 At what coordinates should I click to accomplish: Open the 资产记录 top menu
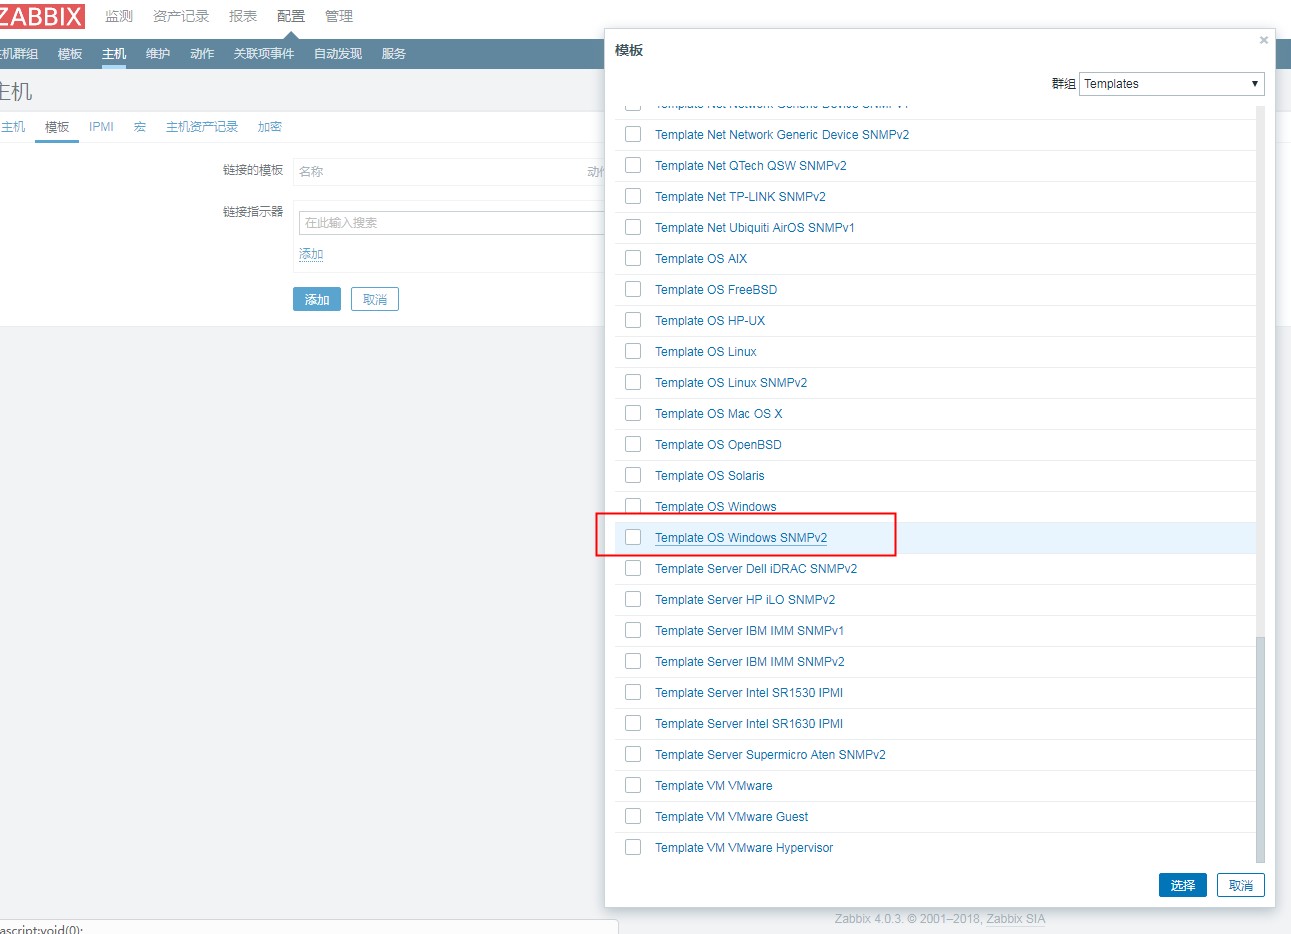coord(181,16)
